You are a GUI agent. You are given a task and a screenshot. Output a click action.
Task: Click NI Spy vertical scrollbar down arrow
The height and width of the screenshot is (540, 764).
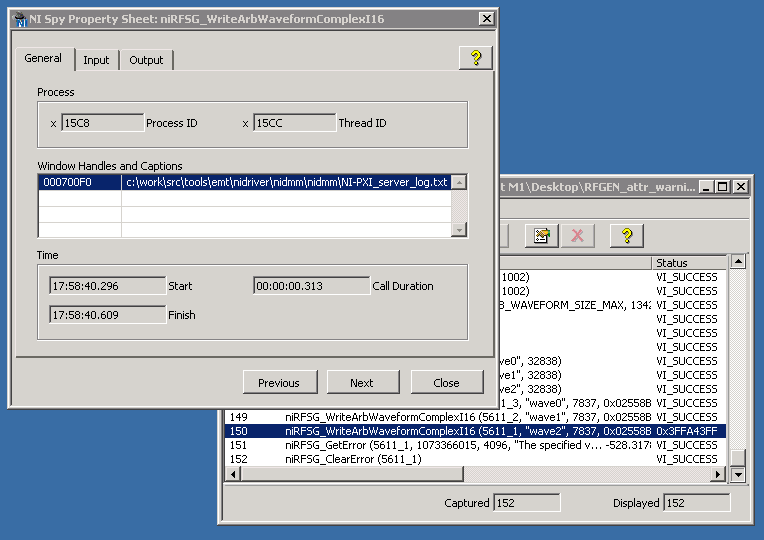(738, 475)
